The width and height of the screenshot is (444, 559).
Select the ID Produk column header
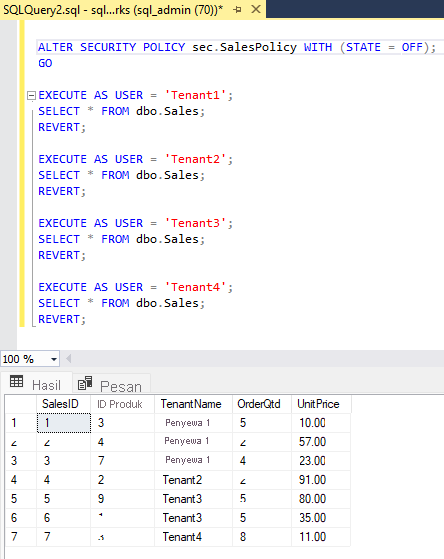pyautogui.click(x=122, y=404)
